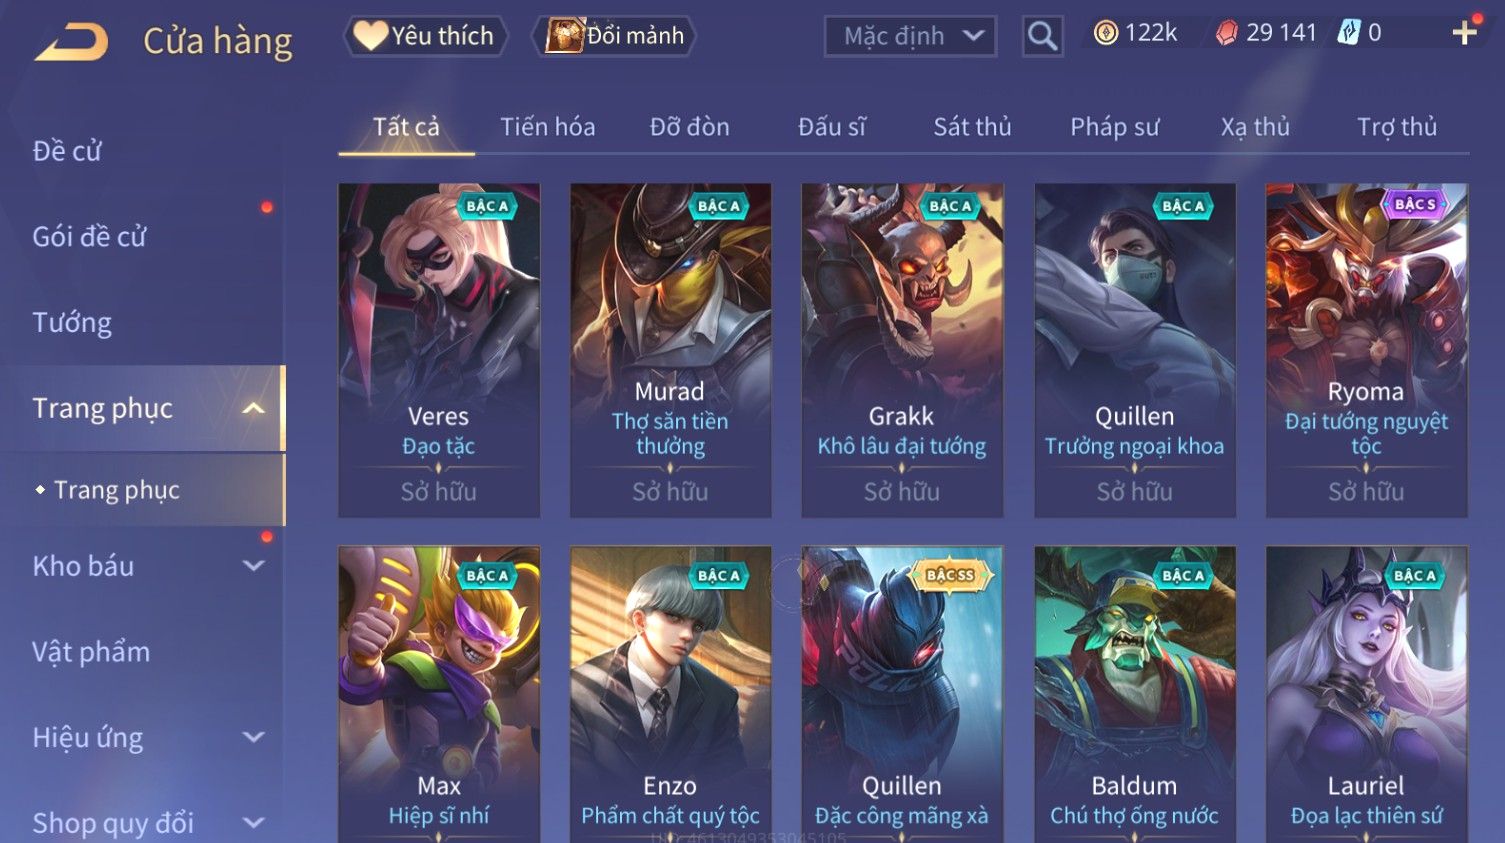This screenshot has width=1505, height=843.
Task: Open the search magnifier icon
Action: 1042,36
